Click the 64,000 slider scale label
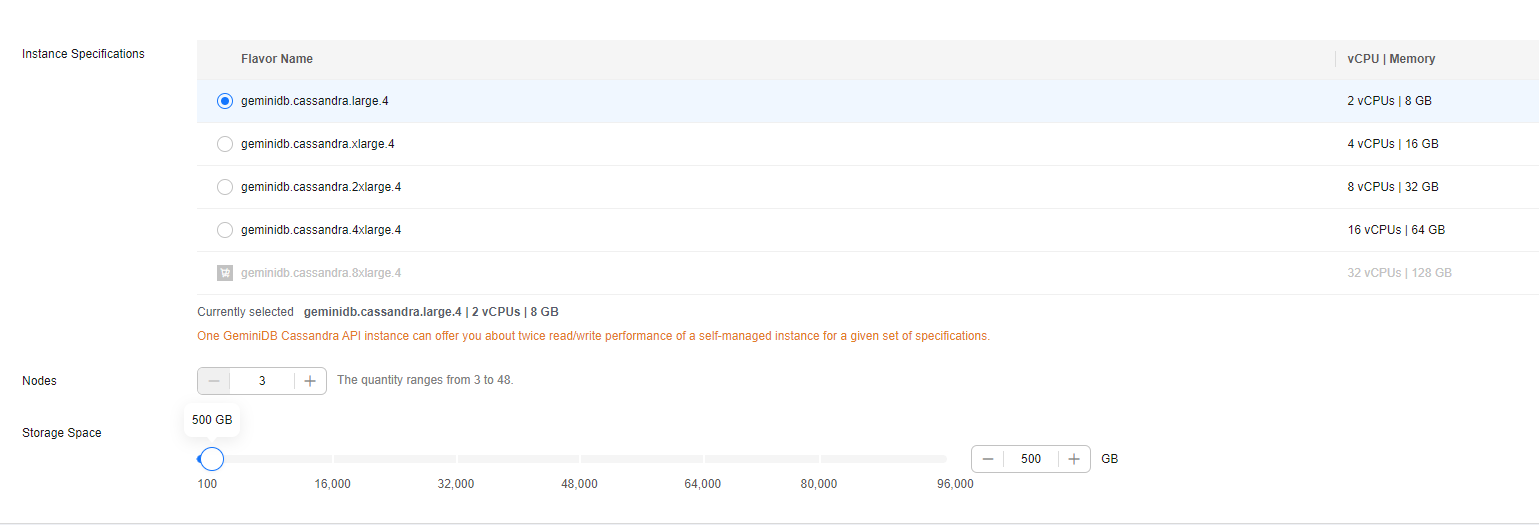Viewport: 1539px width, 525px height. 702,484
